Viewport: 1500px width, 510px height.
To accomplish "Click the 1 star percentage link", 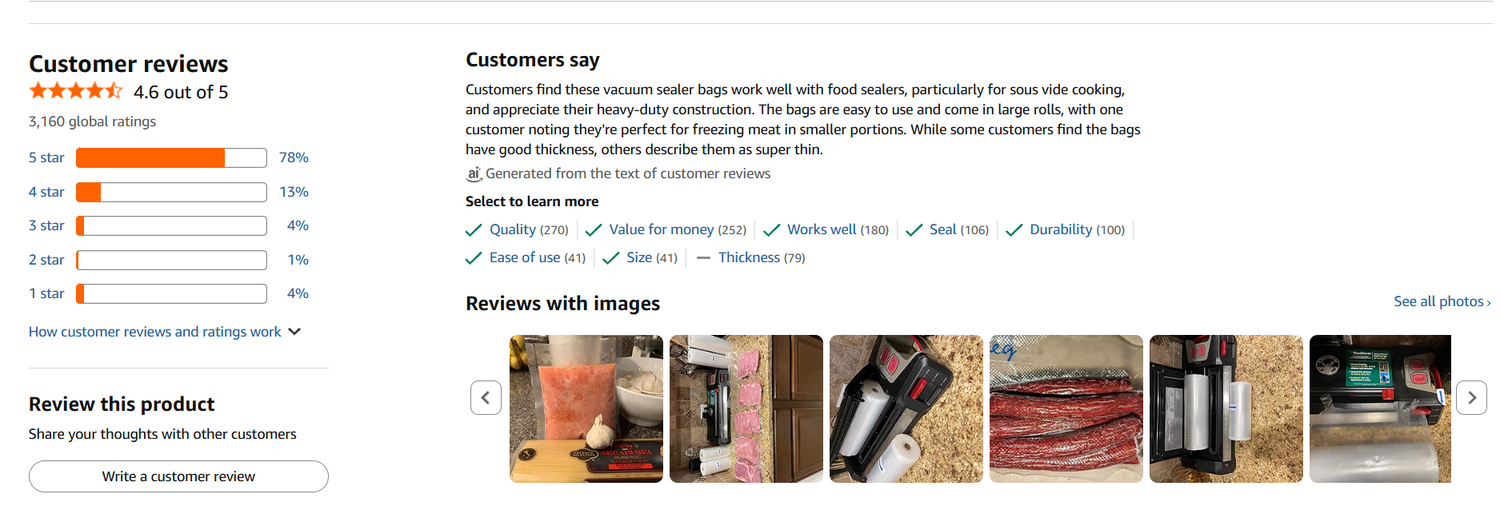I will (297, 294).
